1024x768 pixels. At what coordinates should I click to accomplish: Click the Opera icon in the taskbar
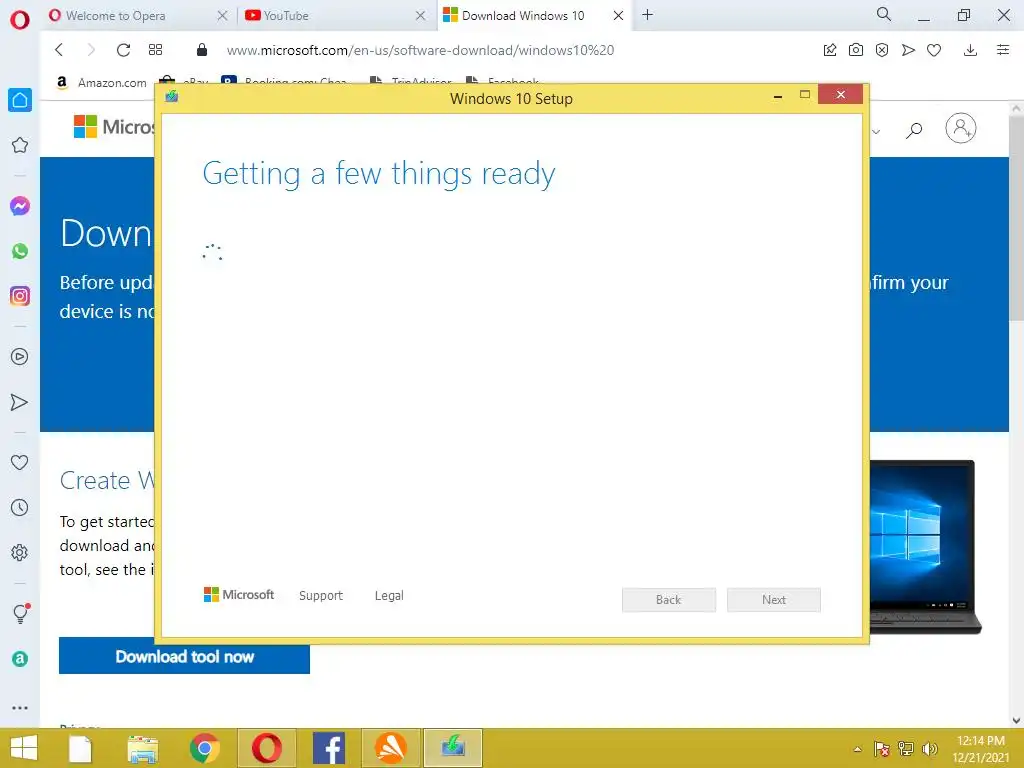266,748
